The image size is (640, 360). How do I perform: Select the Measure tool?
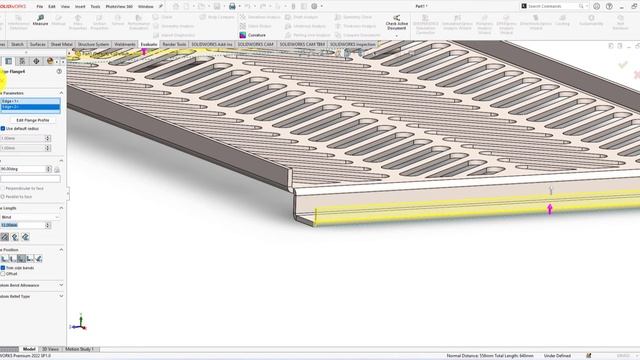click(40, 20)
